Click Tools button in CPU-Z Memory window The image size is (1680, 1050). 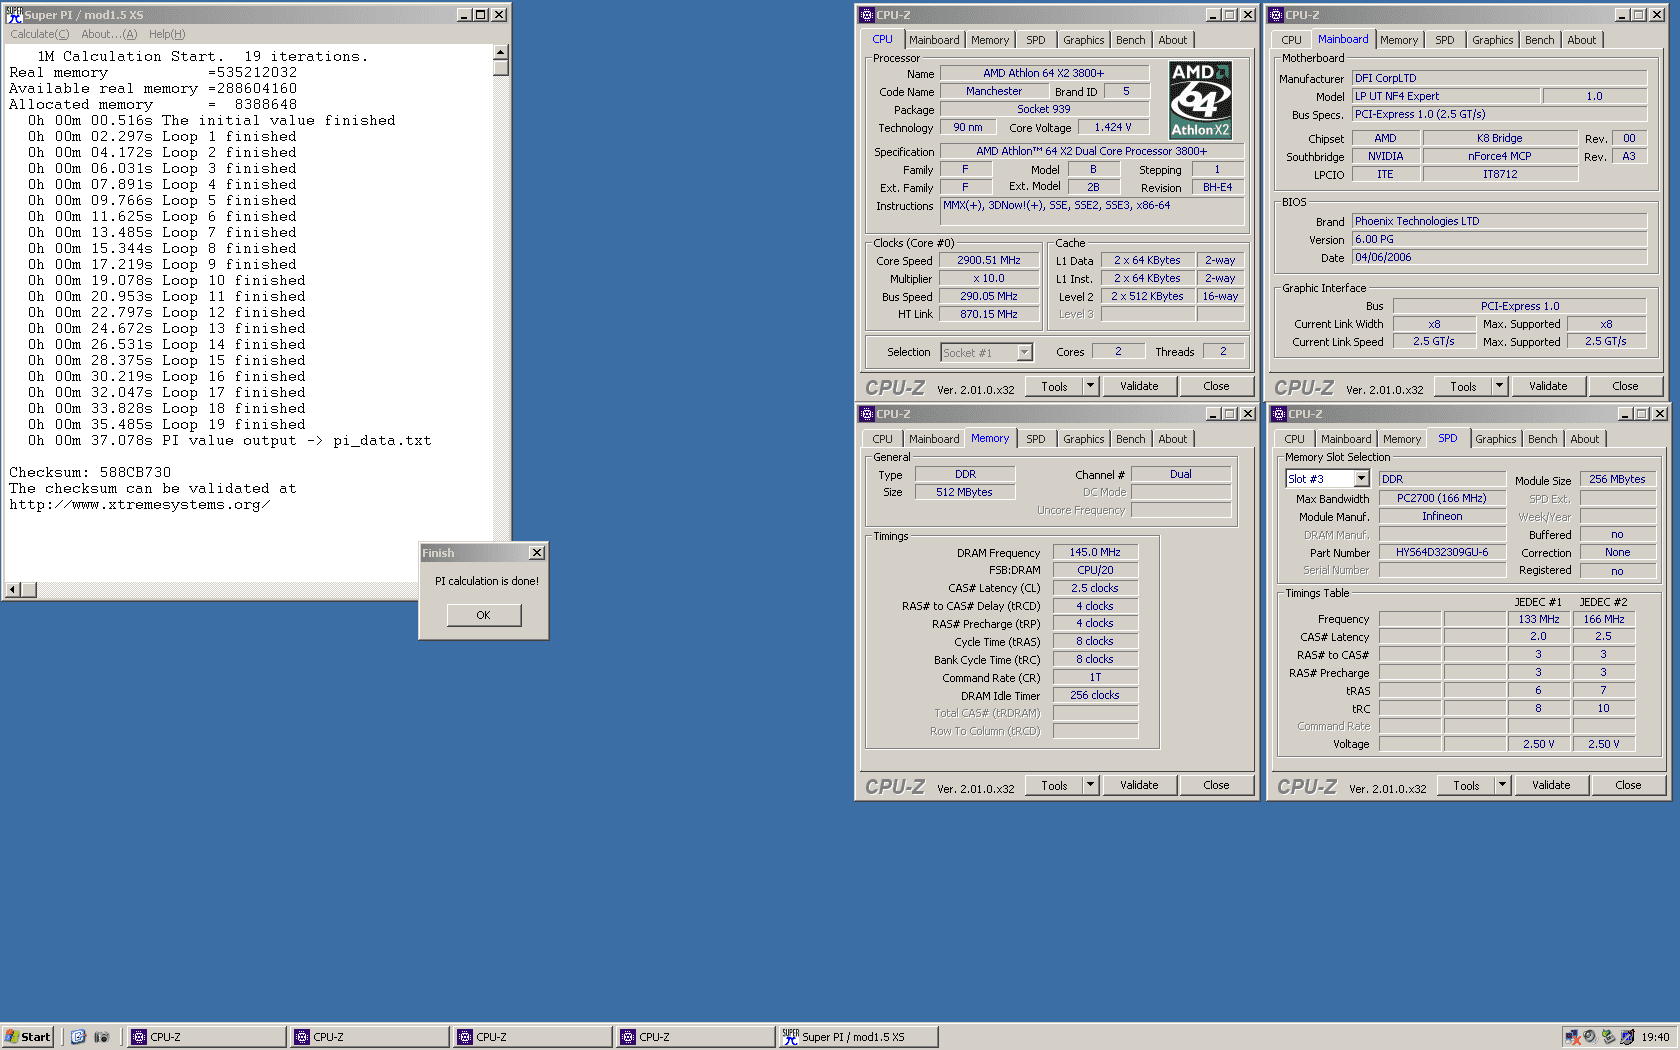point(1054,785)
